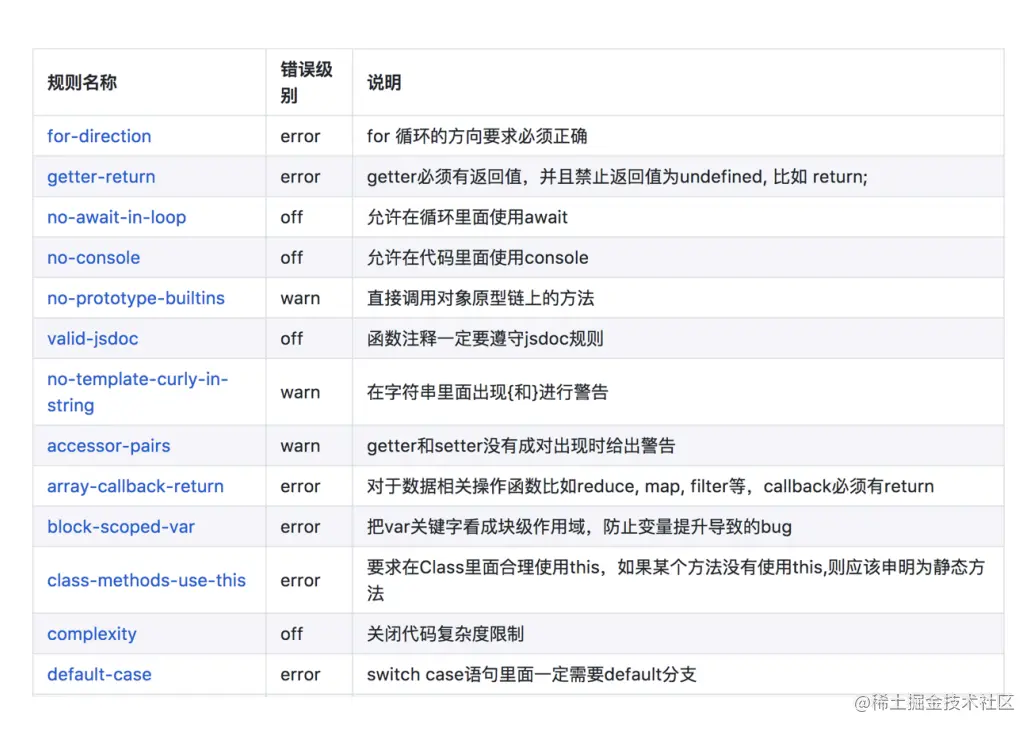Select the warn level in no-prototype-builtins row
Image resolution: width=1036 pixels, height=734 pixels.
[x=300, y=298]
